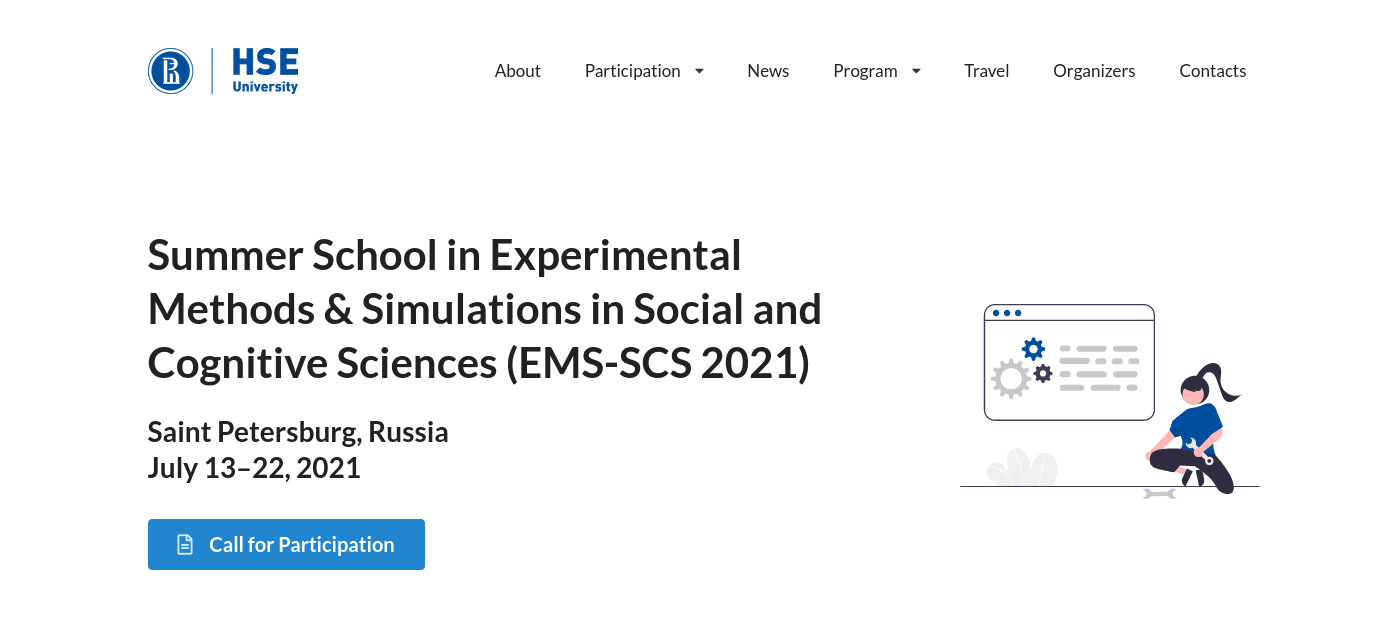Open the Participation chevron arrow
Screen dimensions: 1400x624
pyautogui.click(x=698, y=71)
